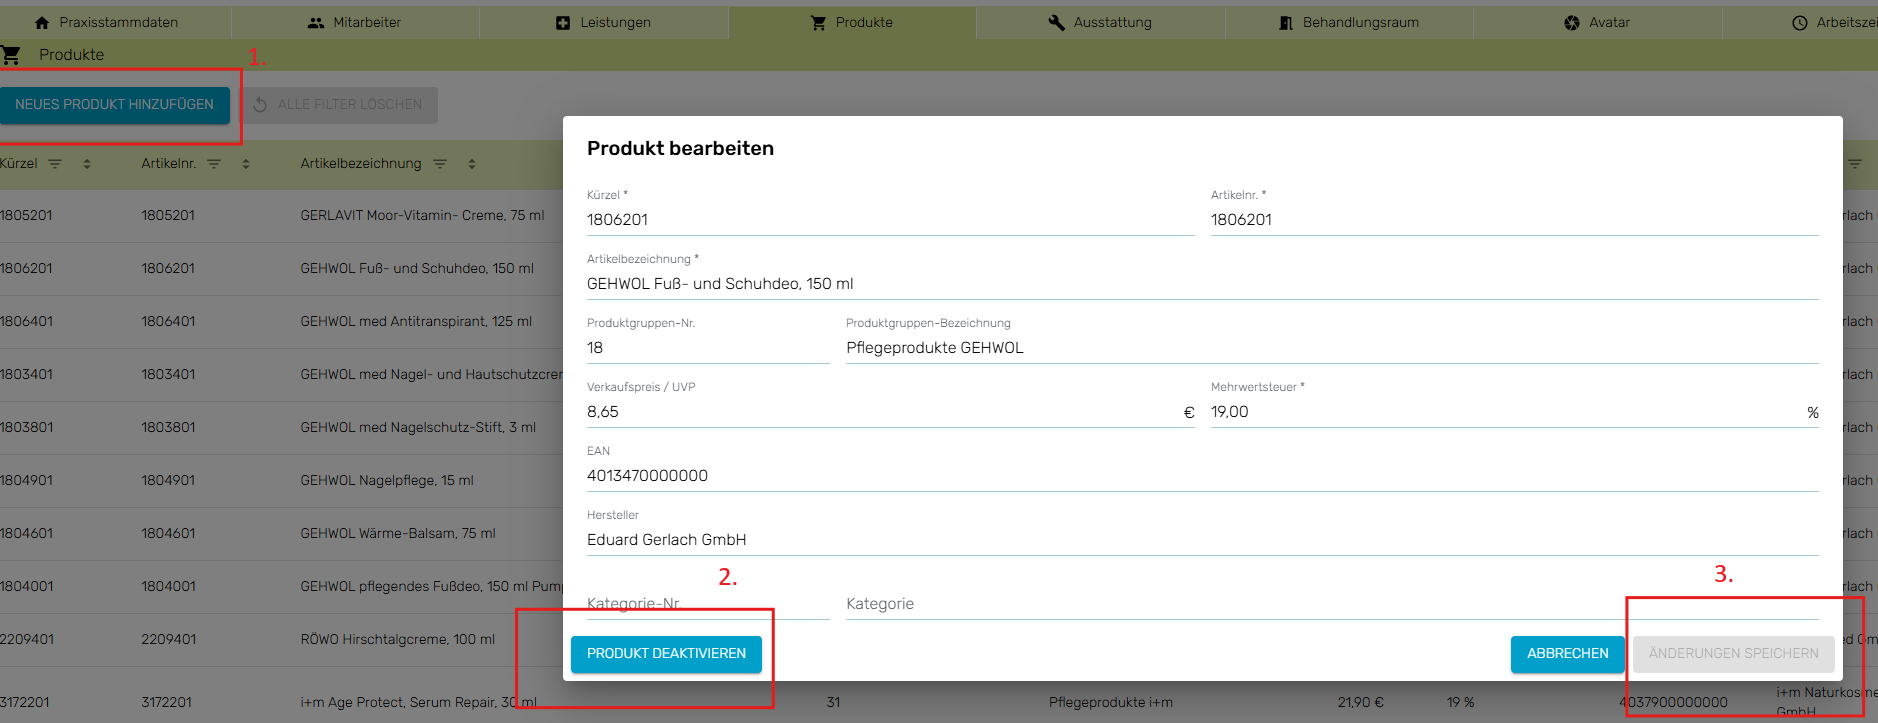Edit the Artikelnr. field in the dialog
The height and width of the screenshot is (723, 1878).
click(1514, 220)
